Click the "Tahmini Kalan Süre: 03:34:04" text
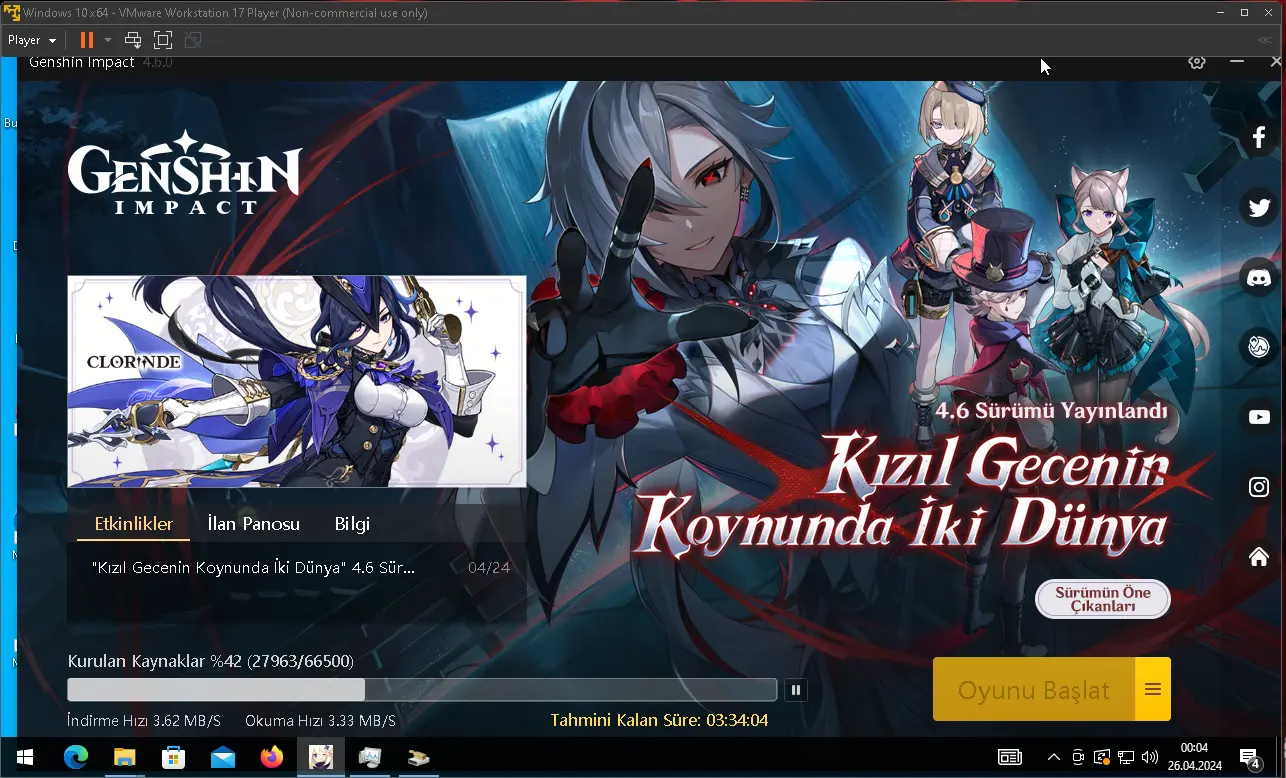1286x778 pixels. [660, 720]
